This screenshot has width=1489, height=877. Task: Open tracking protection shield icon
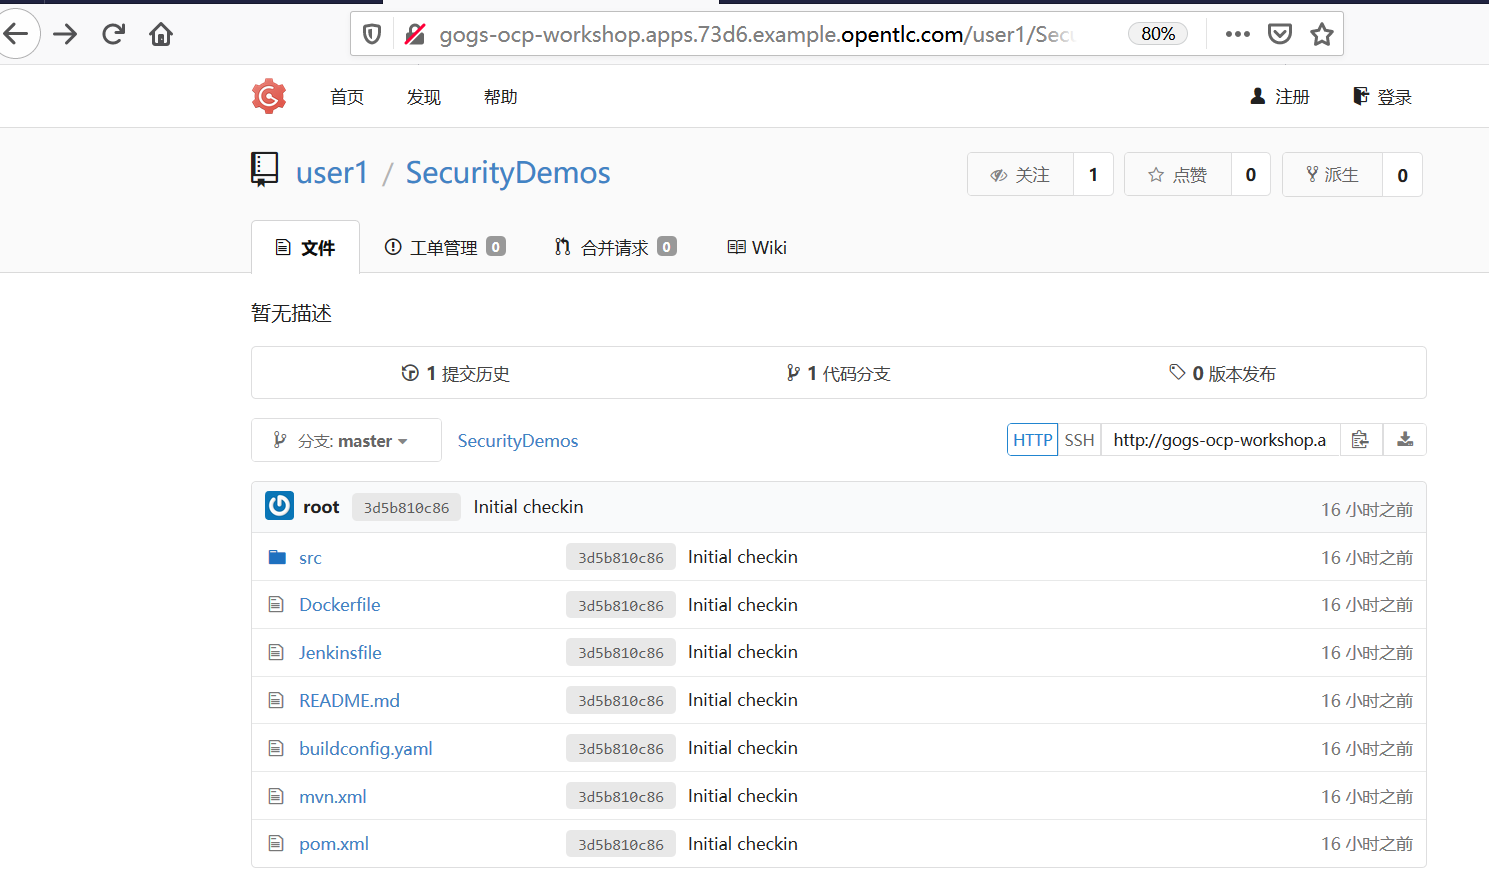pos(372,34)
